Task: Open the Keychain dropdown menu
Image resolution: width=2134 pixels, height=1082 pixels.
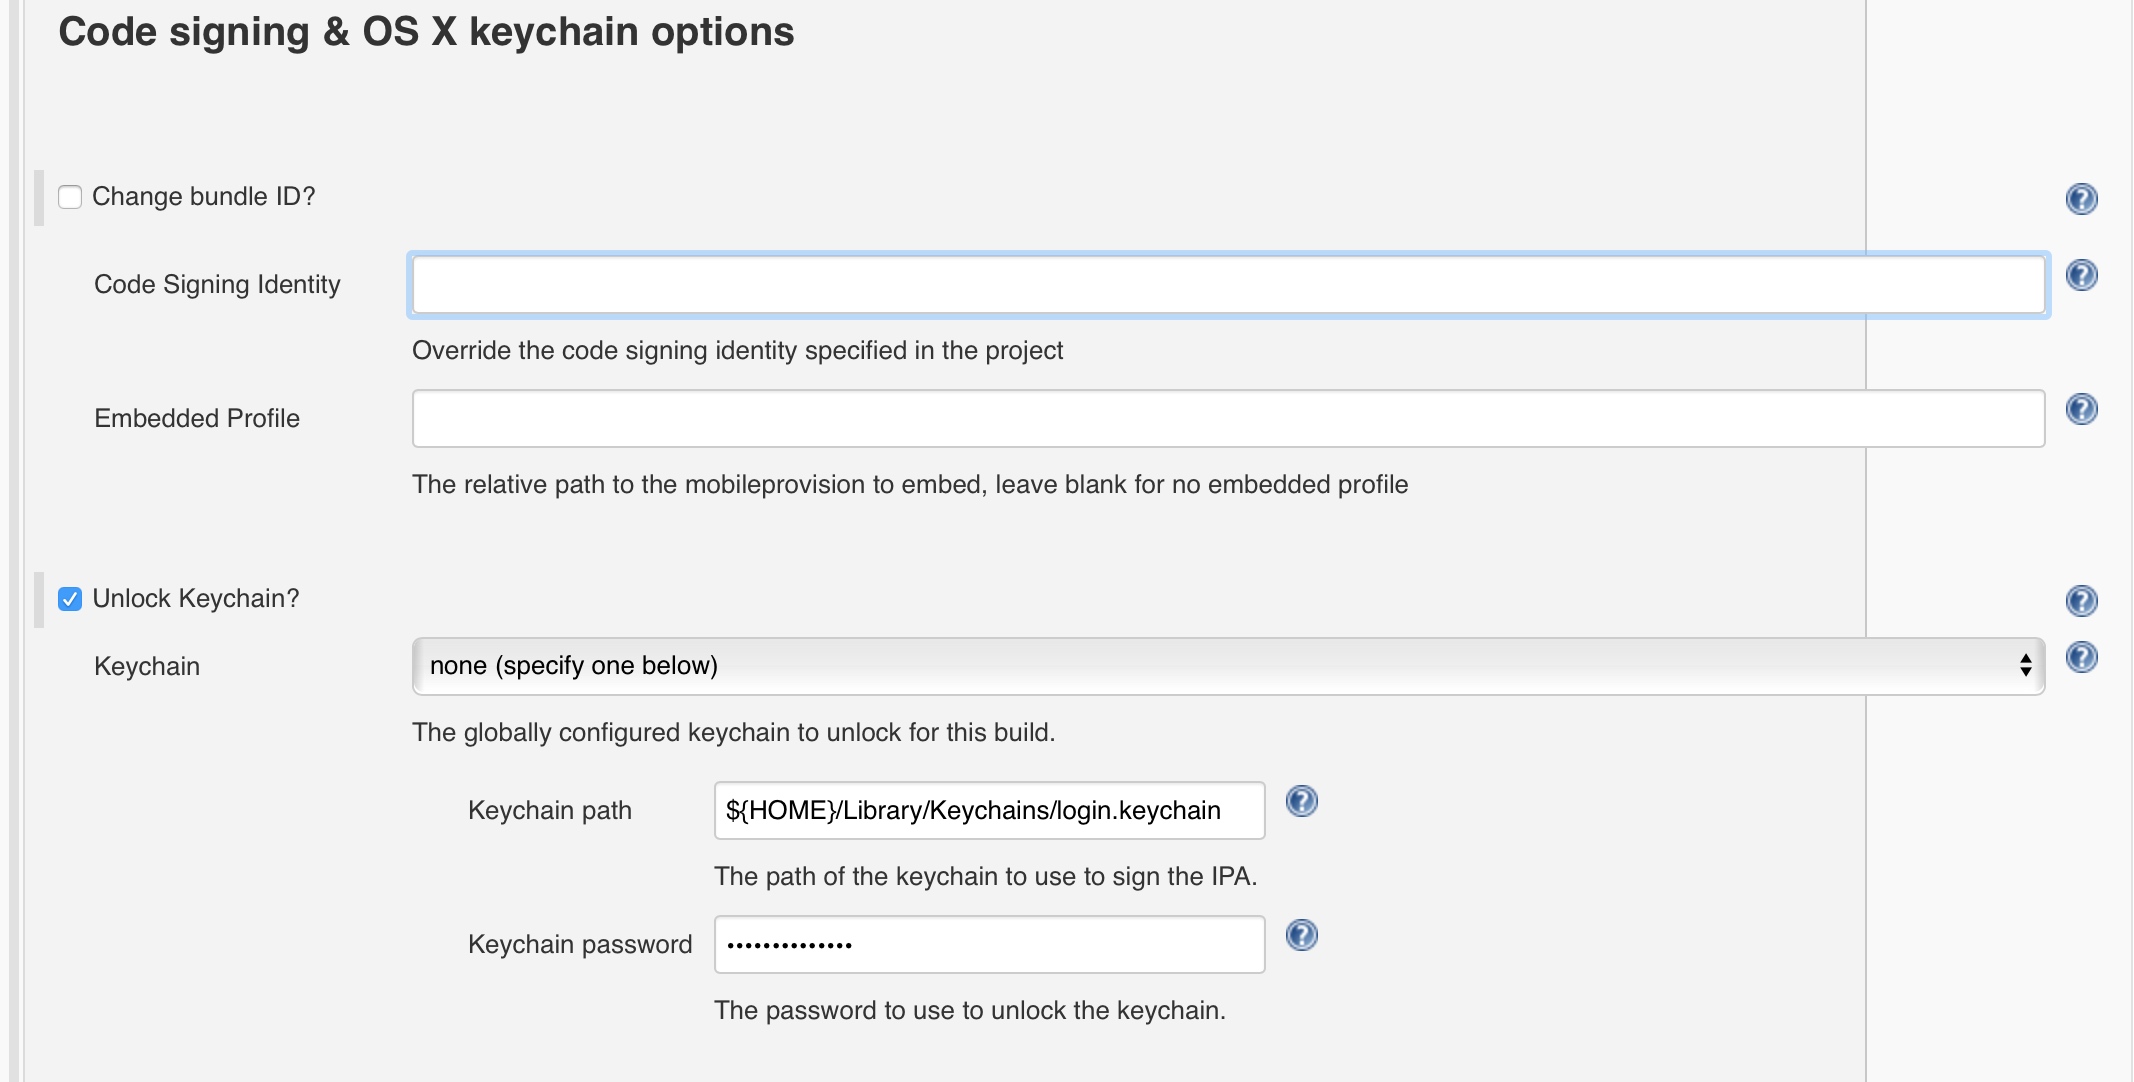Action: [x=1227, y=666]
